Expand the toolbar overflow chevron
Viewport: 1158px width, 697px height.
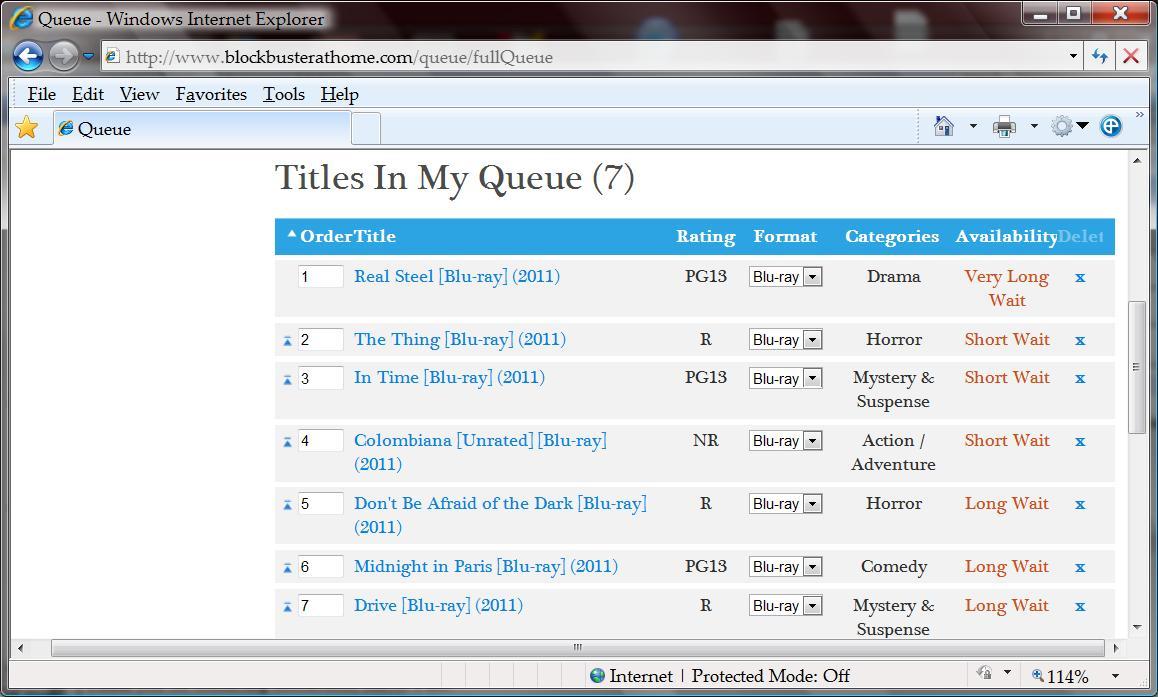point(1140,114)
